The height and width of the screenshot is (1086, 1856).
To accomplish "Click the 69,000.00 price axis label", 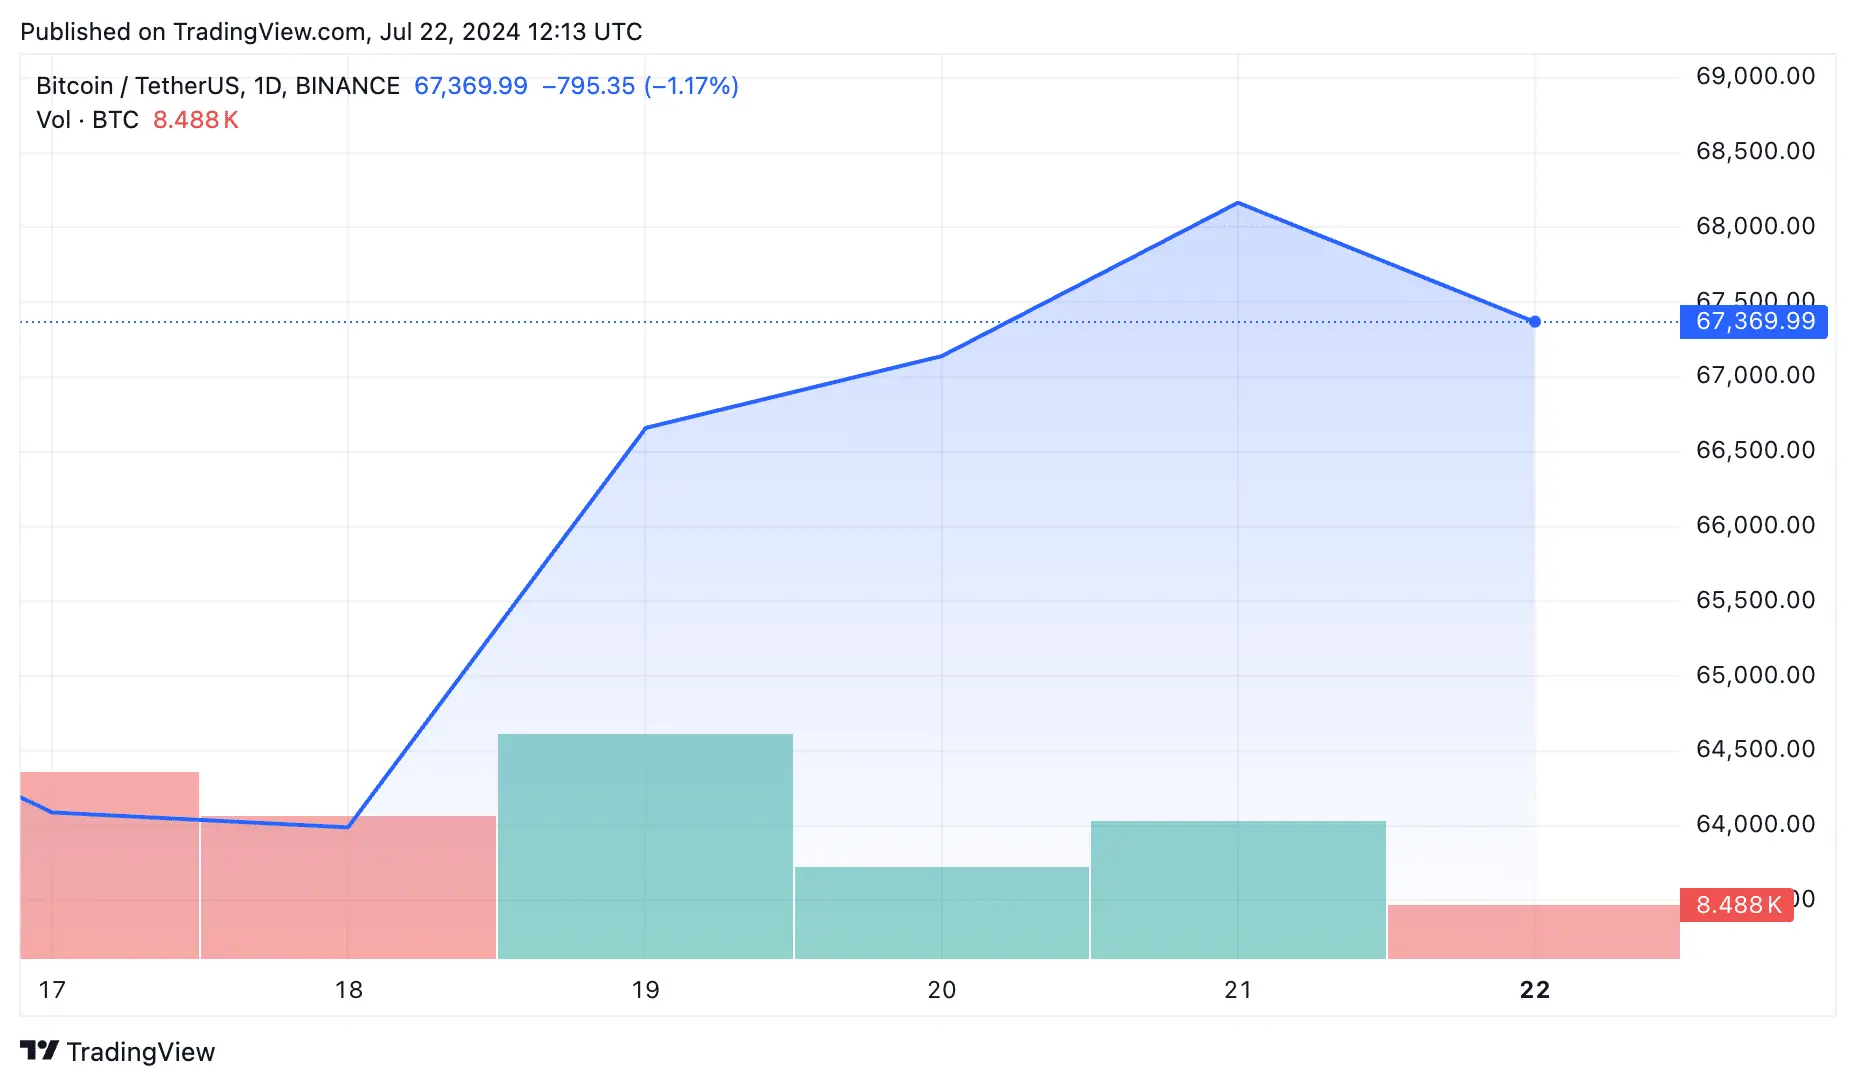I will 1755,76.
